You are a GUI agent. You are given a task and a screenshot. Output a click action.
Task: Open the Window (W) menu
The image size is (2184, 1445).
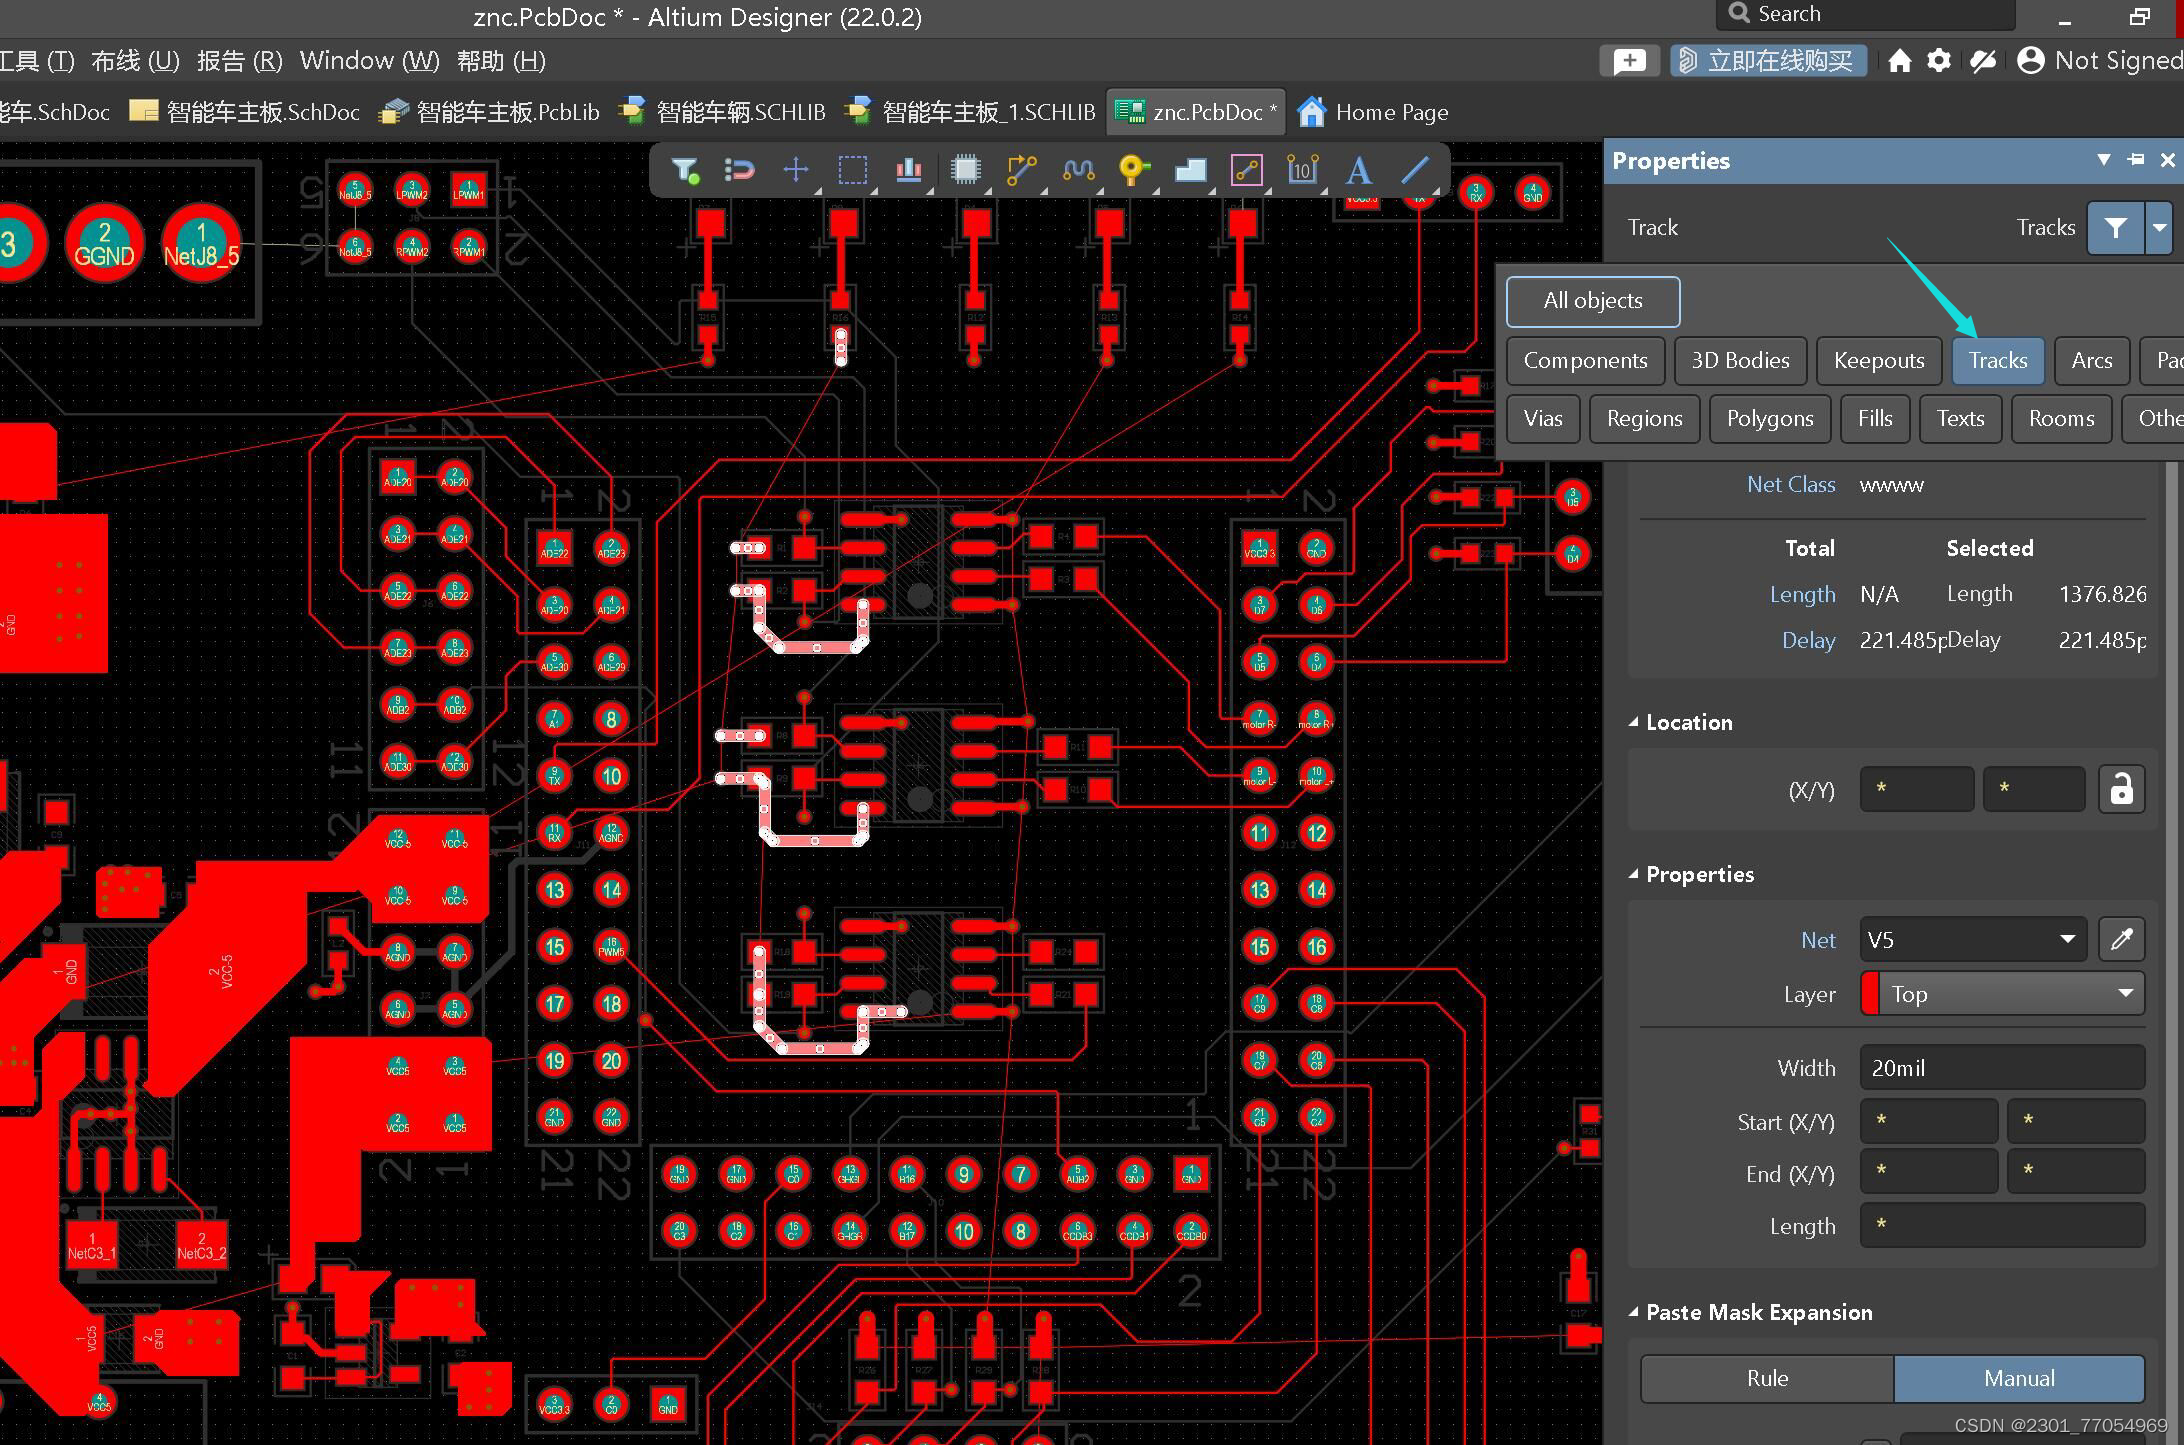coord(369,61)
